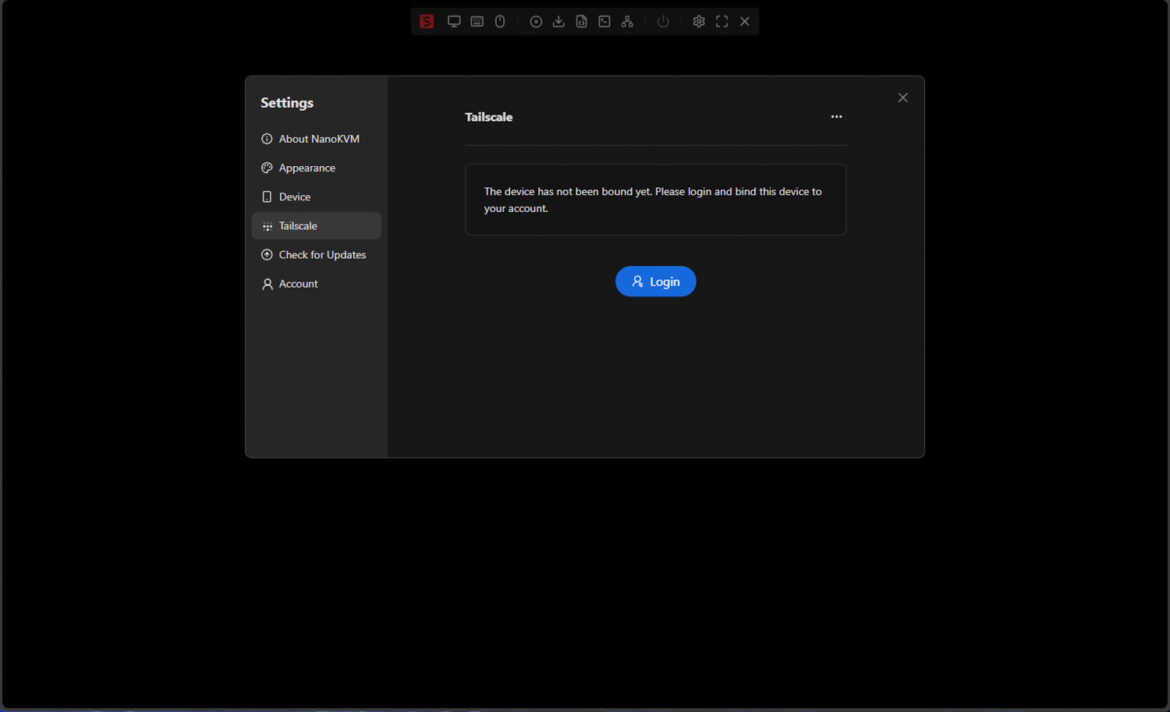The image size is (1170, 712).
Task: Click the power button icon
Action: 663,22
